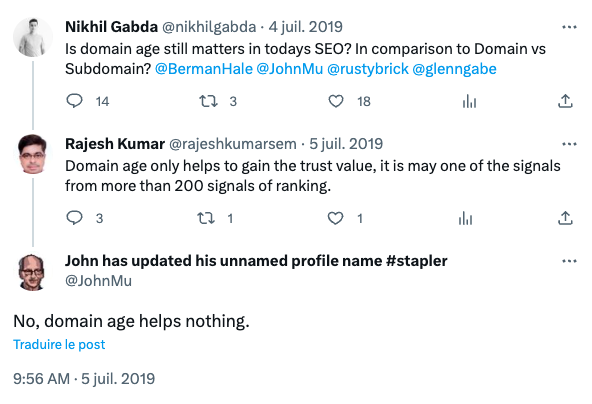Retweet Rajesh Kumar's reply
The width and height of the screenshot is (592, 404).
206,218
